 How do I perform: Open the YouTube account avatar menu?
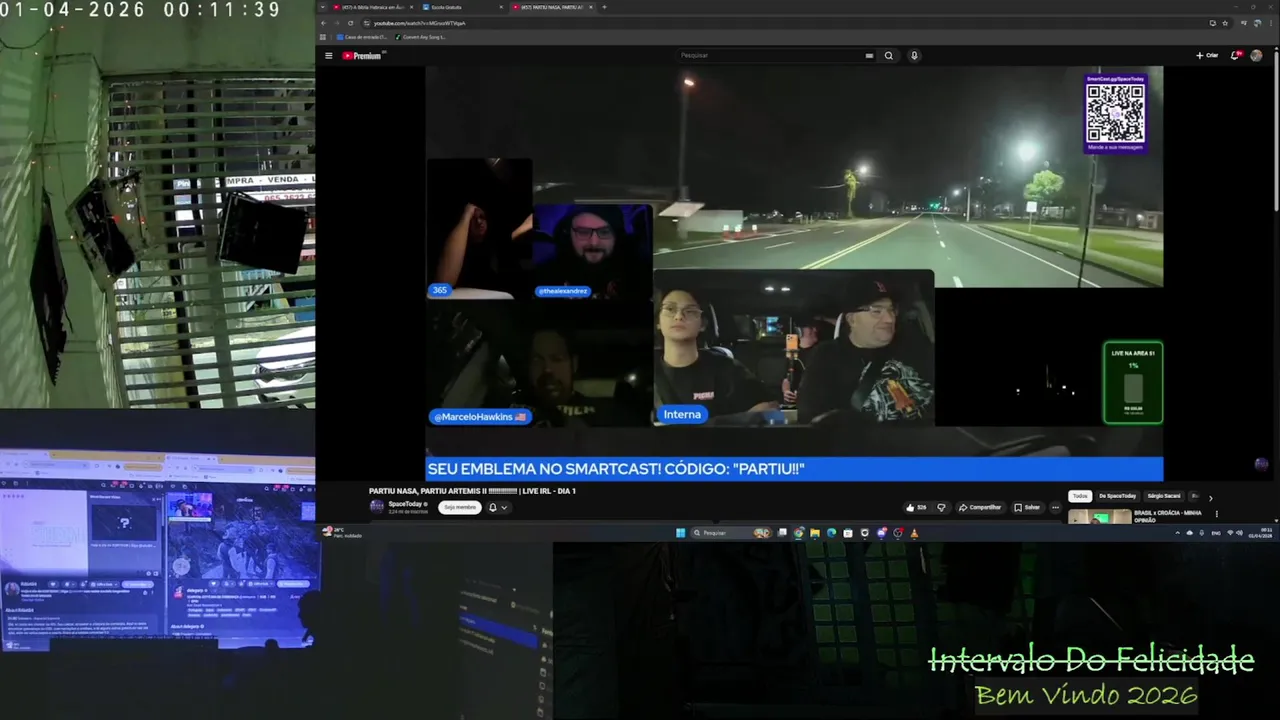pos(1256,56)
